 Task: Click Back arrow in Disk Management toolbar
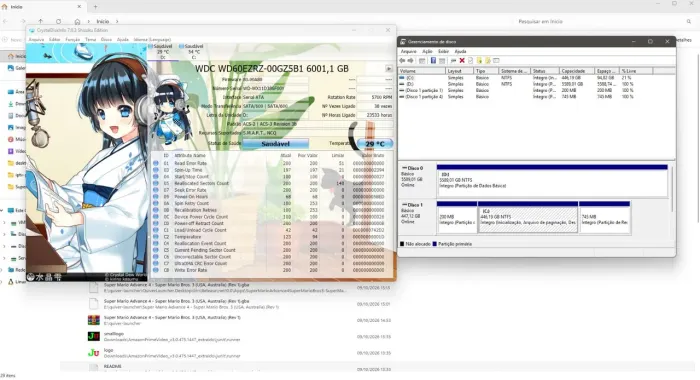coord(402,61)
